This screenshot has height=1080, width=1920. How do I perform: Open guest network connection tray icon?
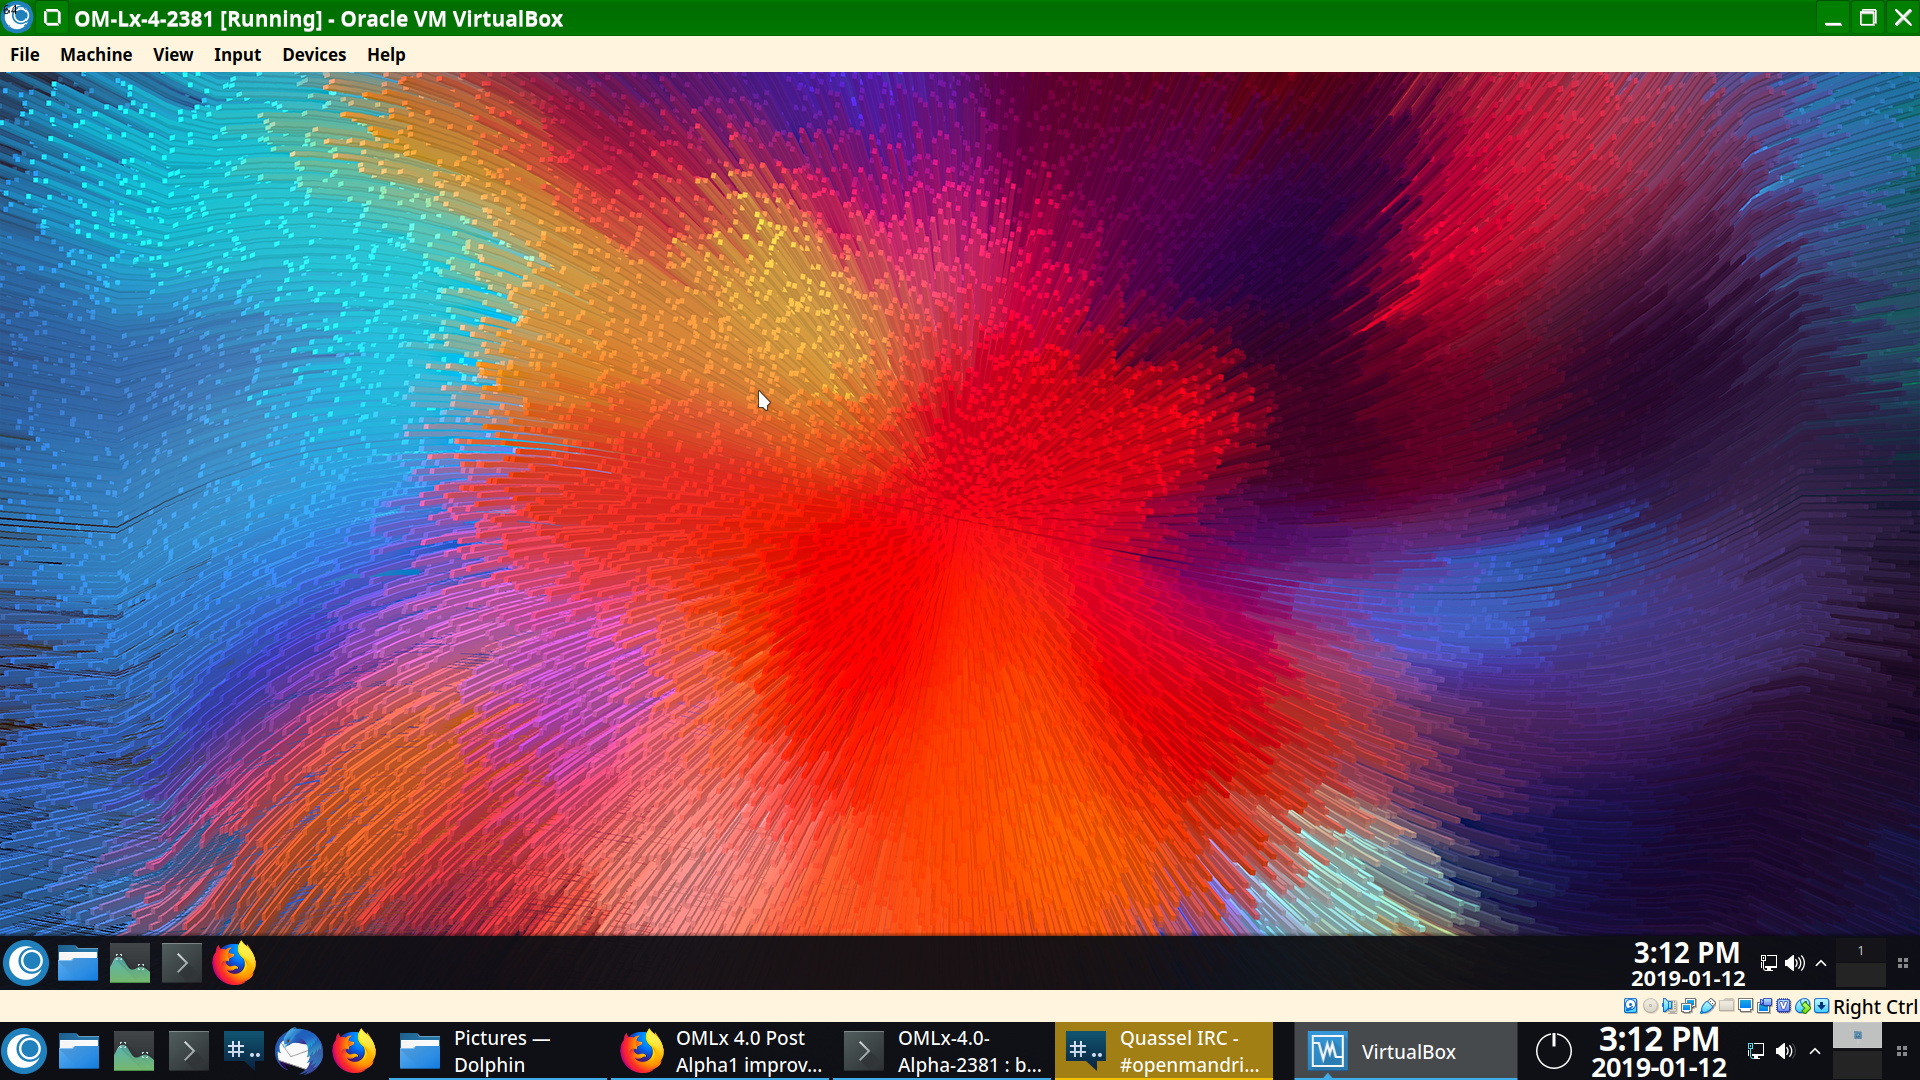tap(1769, 963)
